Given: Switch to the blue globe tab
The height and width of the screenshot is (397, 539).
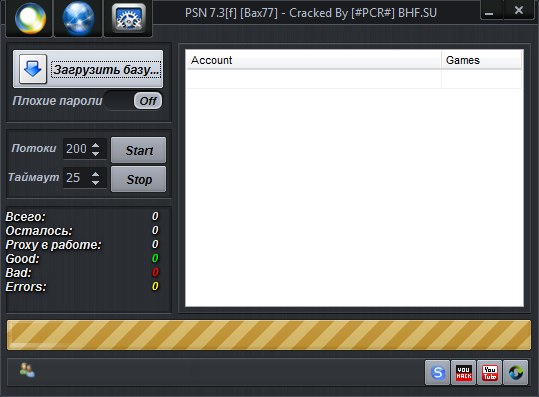Looking at the screenshot, I should pyautogui.click(x=78, y=18).
